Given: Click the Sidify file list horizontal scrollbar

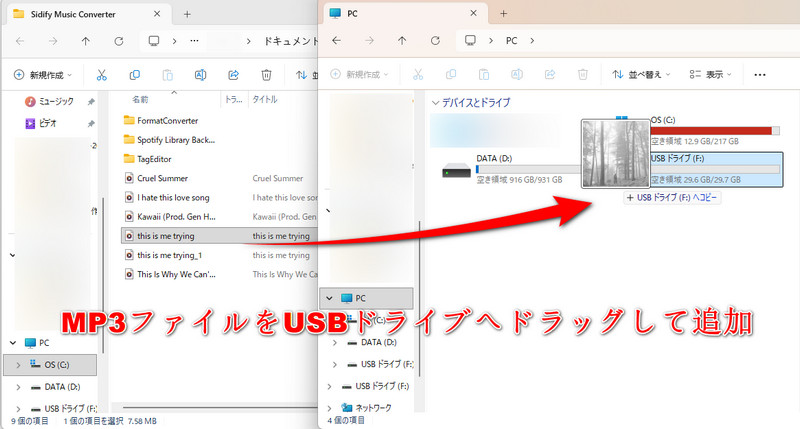Looking at the screenshot, I should 219,408.
